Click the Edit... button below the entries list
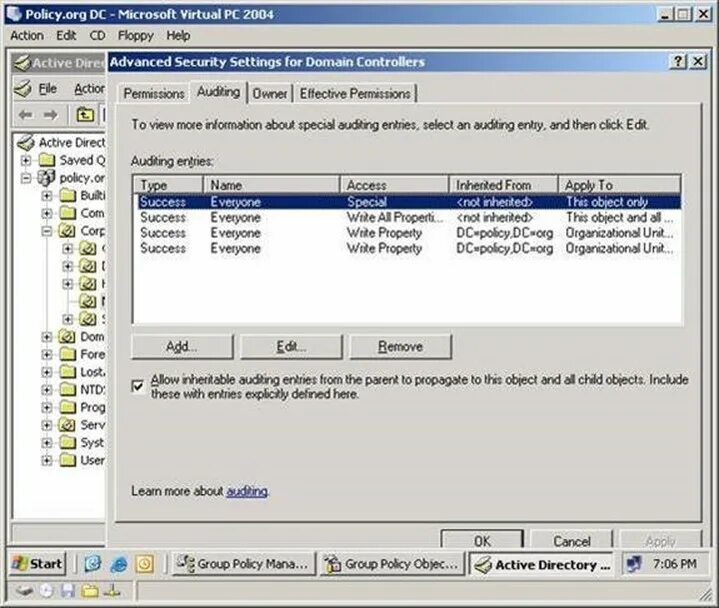The height and width of the screenshot is (608, 719). [291, 346]
